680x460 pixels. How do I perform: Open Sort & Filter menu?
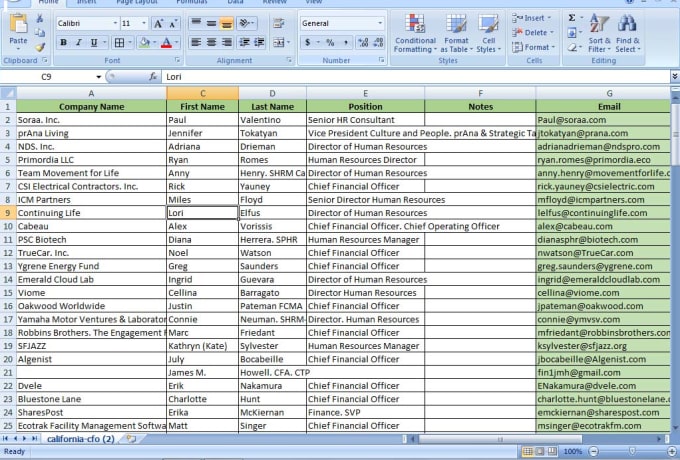(599, 33)
